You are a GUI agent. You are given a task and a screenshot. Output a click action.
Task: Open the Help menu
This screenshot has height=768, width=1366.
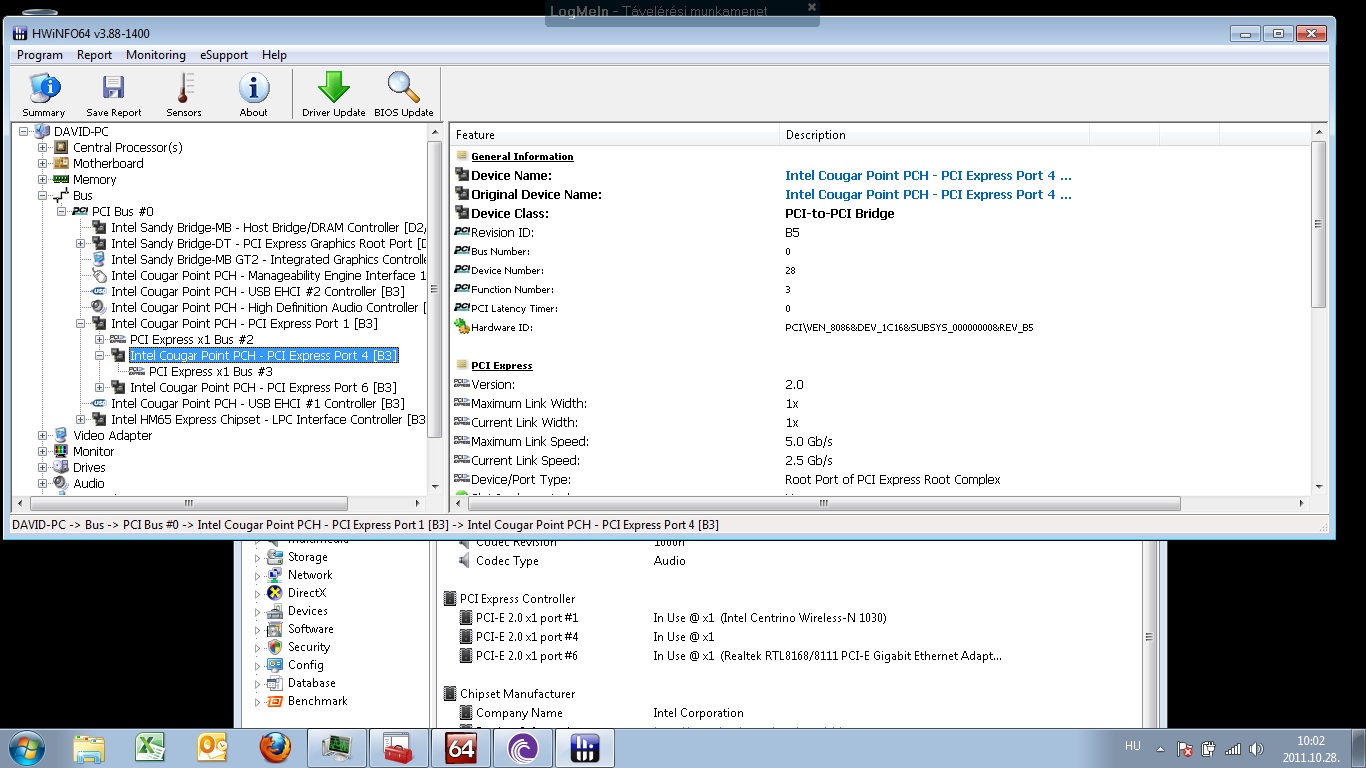[x=274, y=55]
